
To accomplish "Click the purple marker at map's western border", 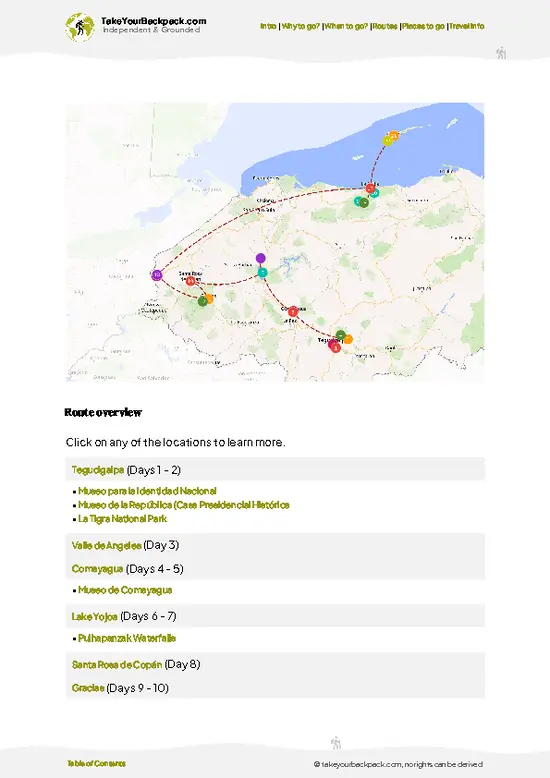I will tap(157, 275).
